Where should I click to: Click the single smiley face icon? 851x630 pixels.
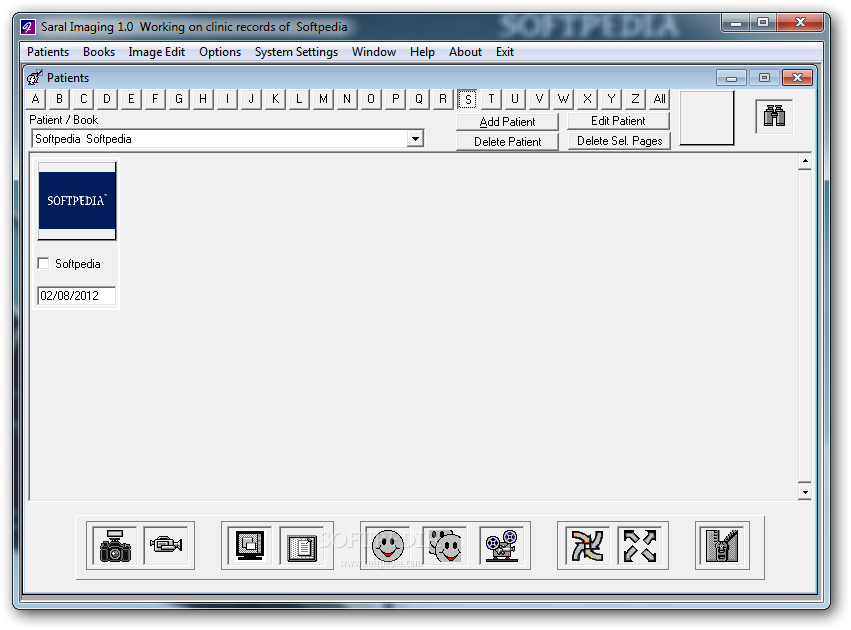(388, 545)
